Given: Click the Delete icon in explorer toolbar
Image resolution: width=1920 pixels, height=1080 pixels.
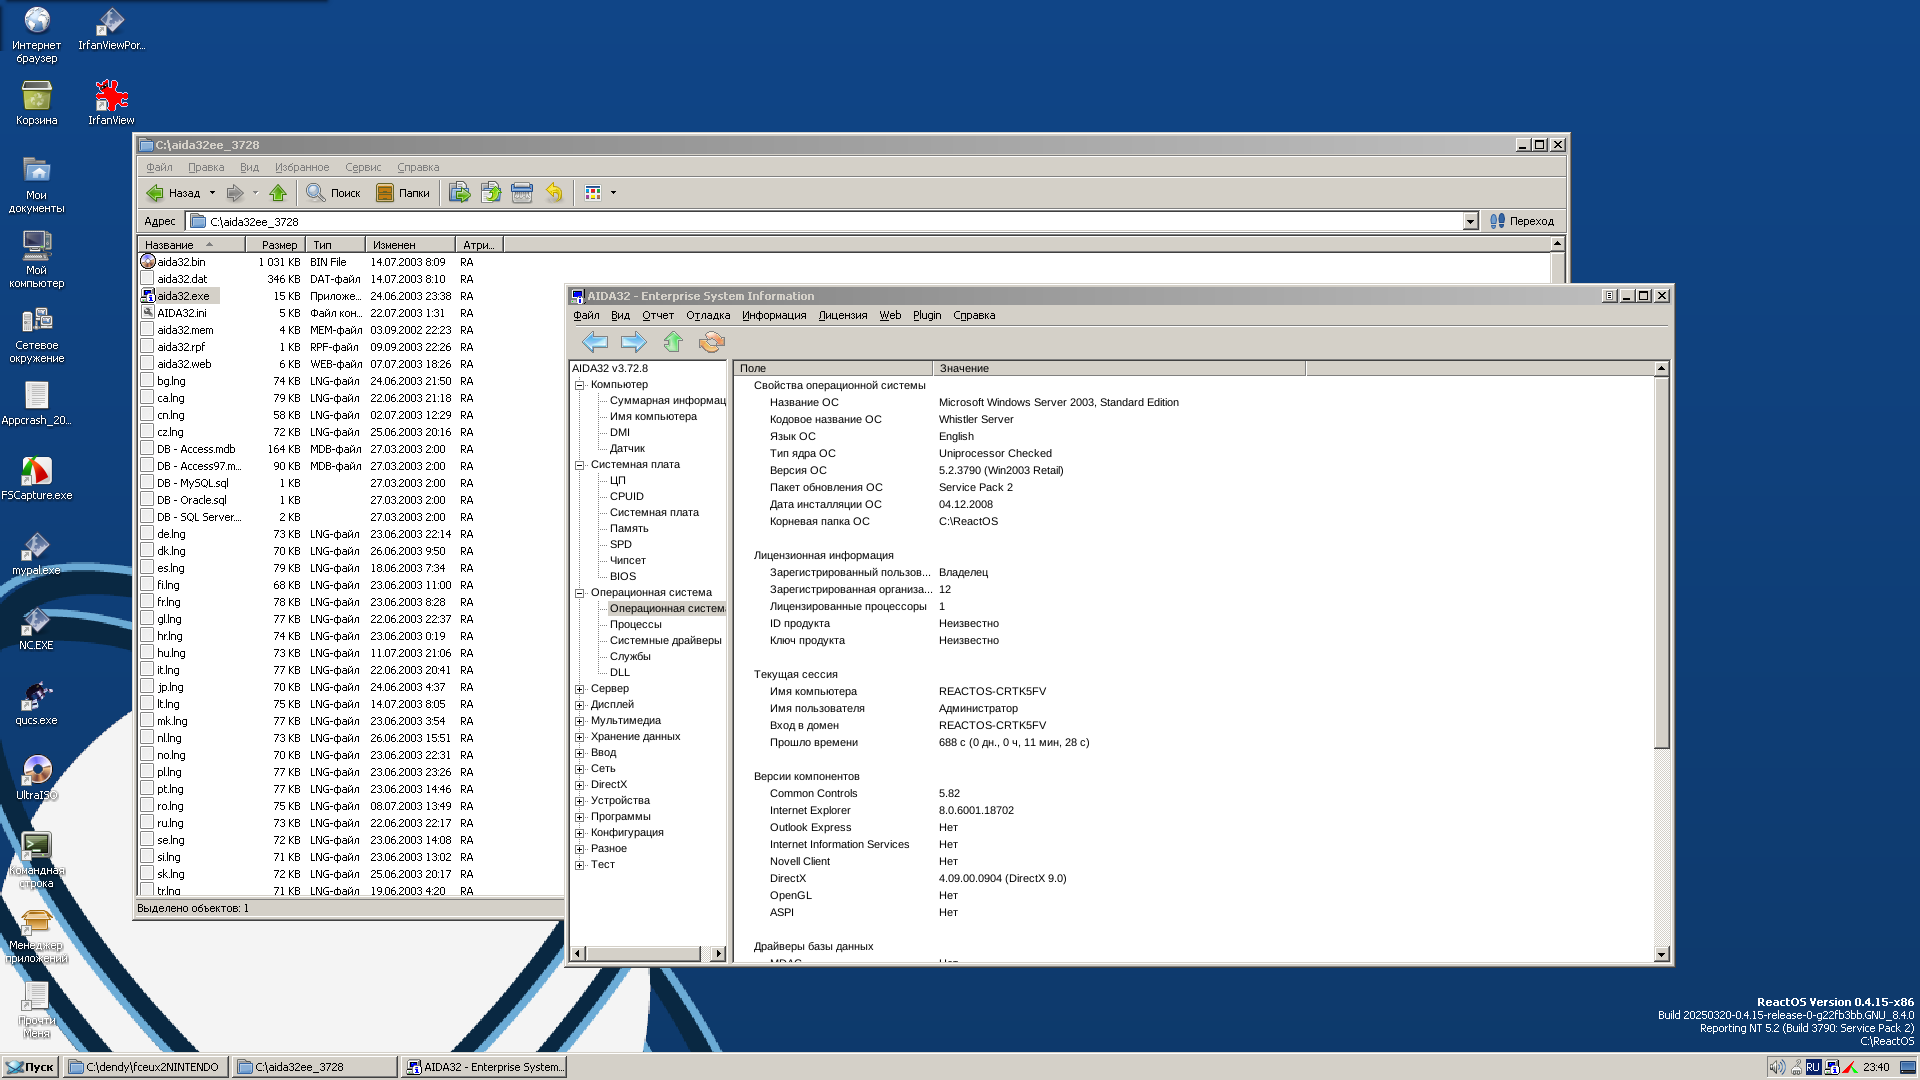Looking at the screenshot, I should point(522,193).
